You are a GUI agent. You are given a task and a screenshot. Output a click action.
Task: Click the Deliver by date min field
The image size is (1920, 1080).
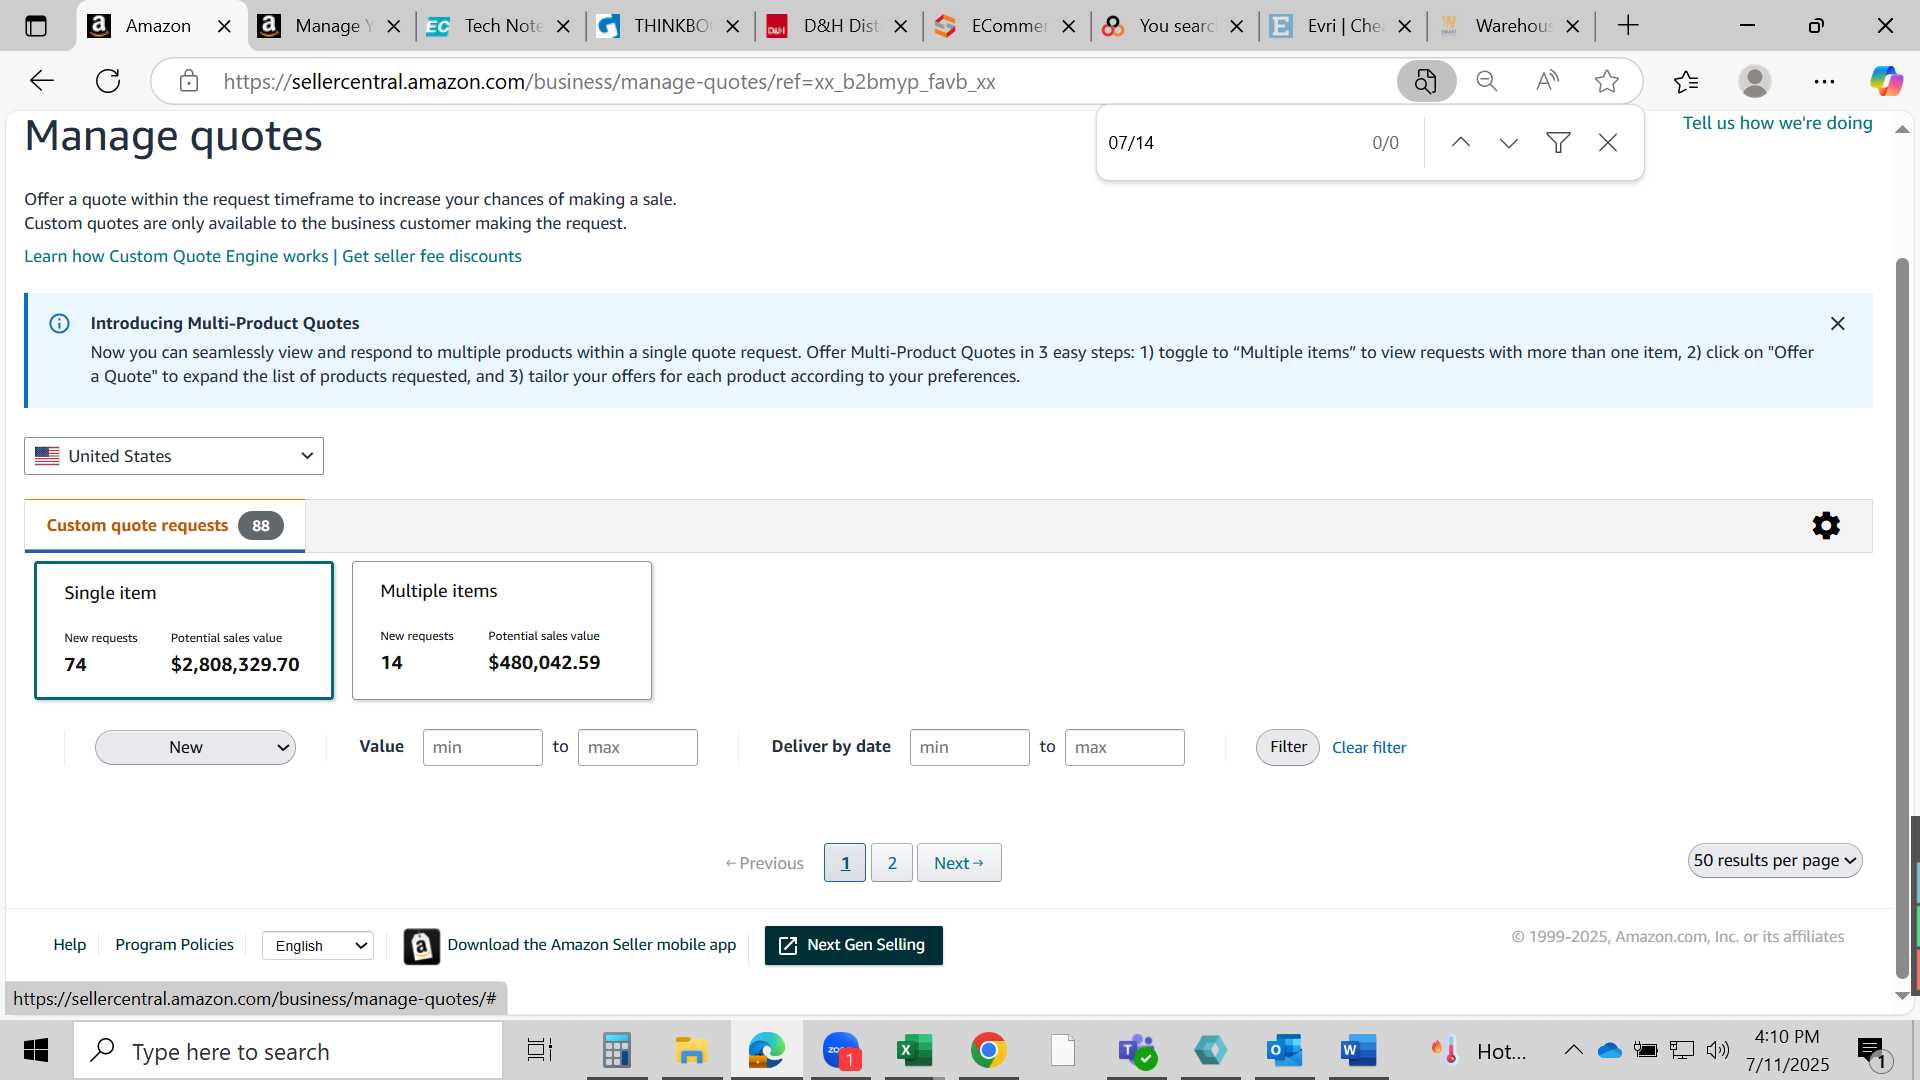(970, 748)
